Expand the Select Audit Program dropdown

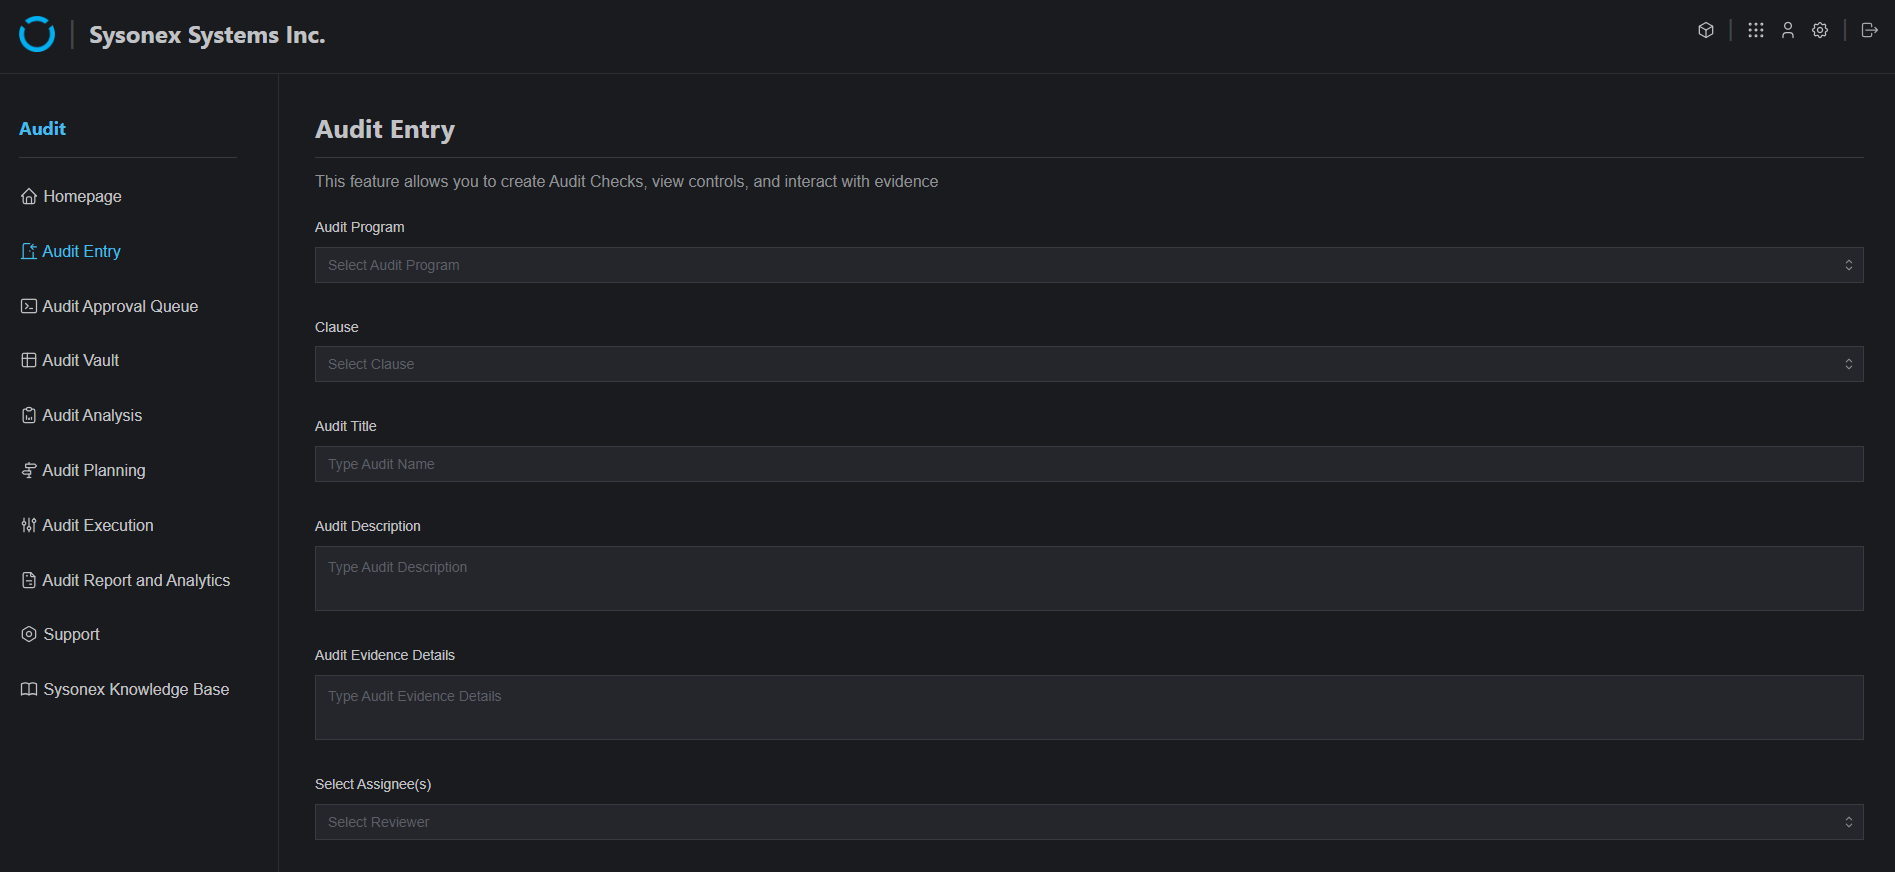(1088, 265)
